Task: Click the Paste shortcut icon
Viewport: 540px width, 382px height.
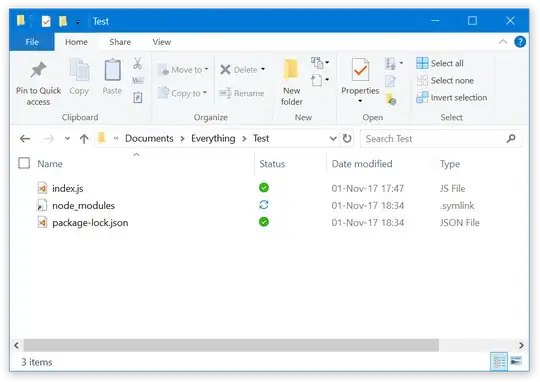Action: [x=138, y=97]
